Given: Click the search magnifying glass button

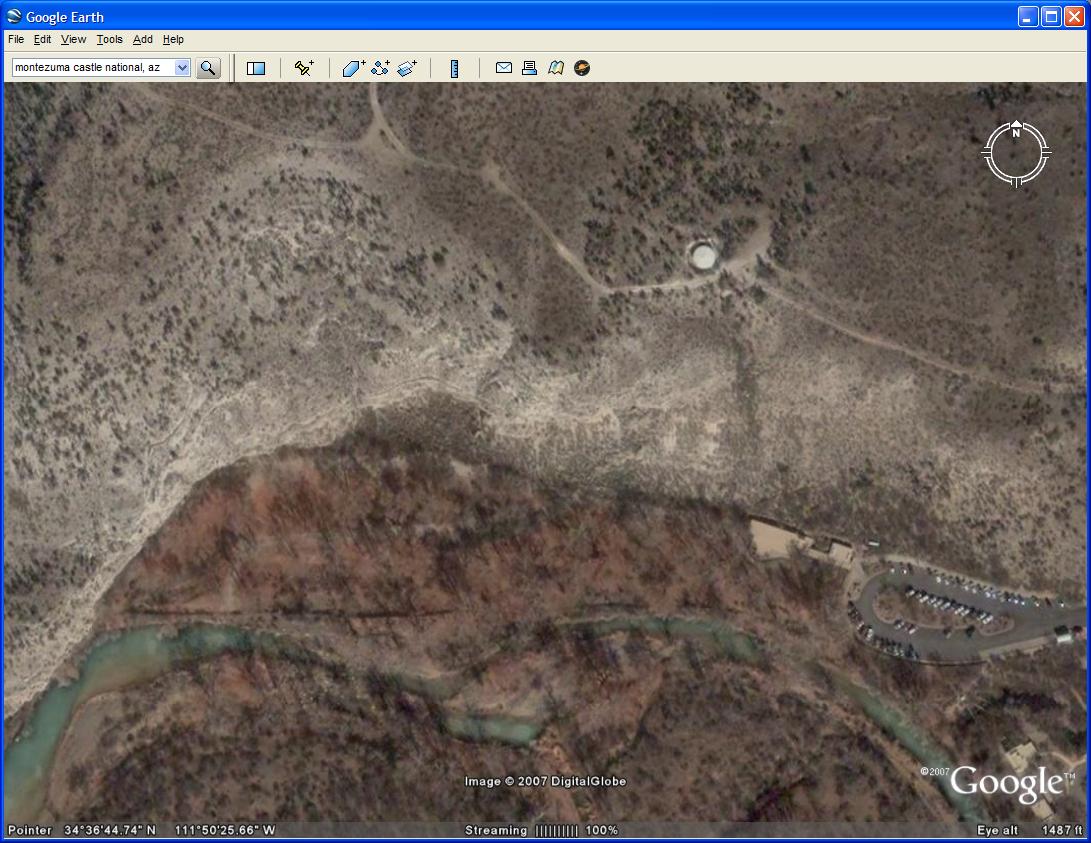Looking at the screenshot, I should [208, 68].
